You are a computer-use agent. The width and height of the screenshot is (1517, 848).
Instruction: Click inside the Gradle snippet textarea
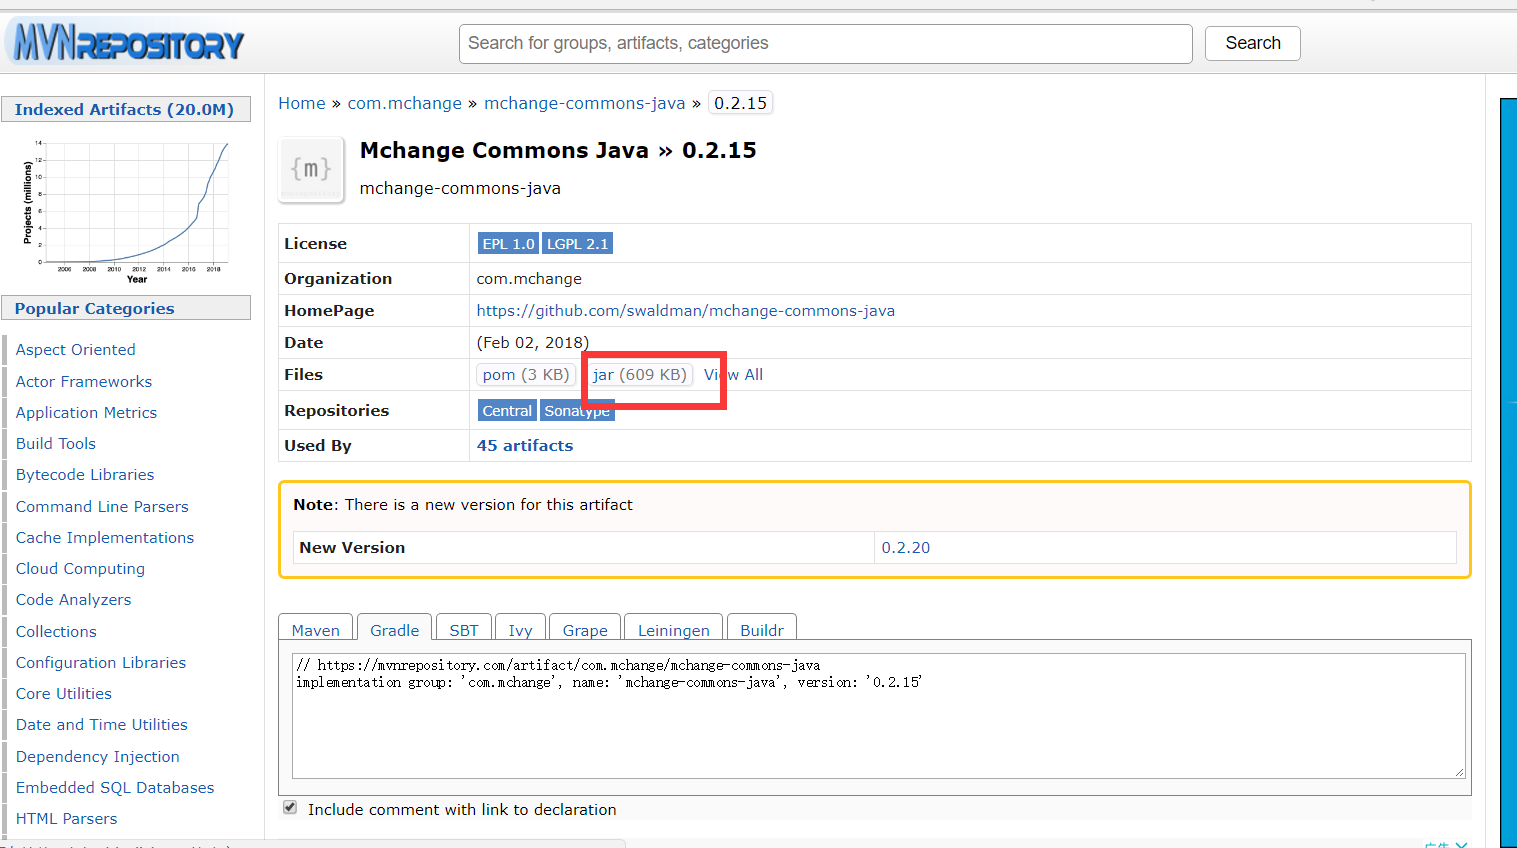pyautogui.click(x=879, y=716)
